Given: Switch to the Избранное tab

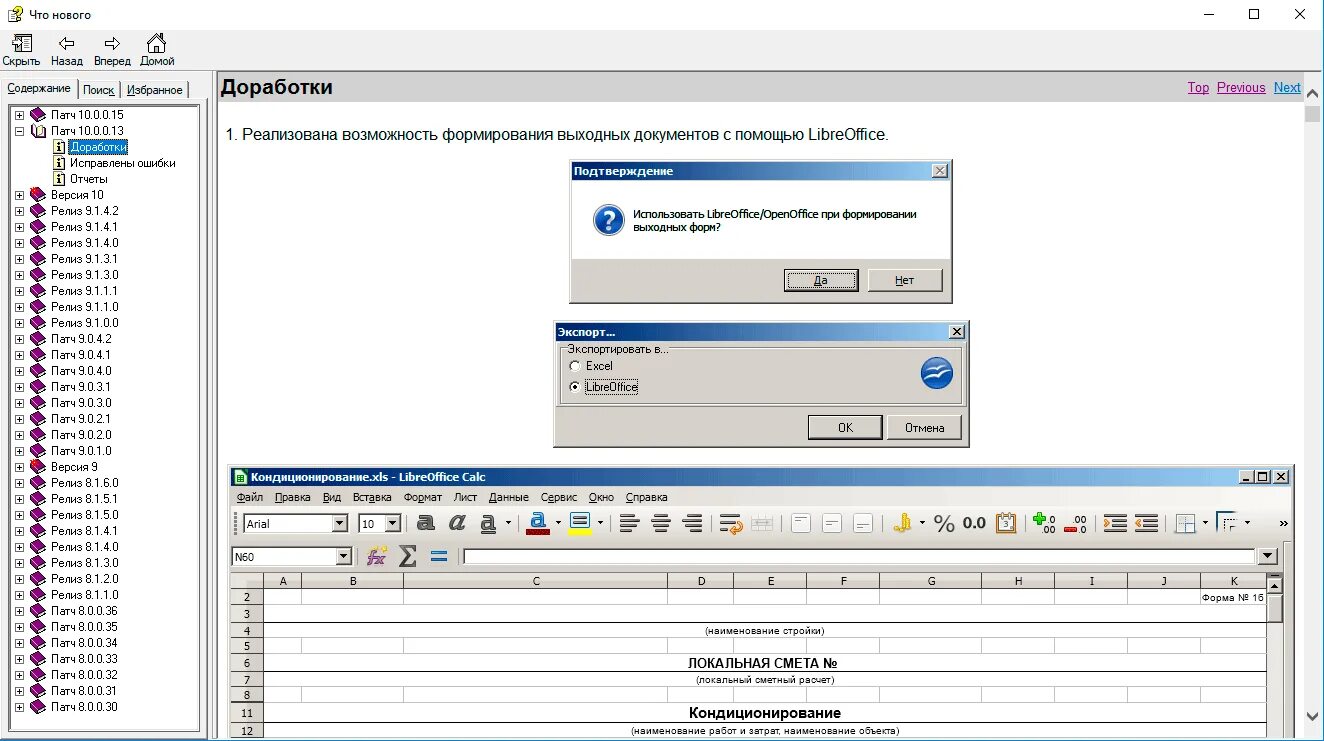Looking at the screenshot, I should pyautogui.click(x=155, y=89).
